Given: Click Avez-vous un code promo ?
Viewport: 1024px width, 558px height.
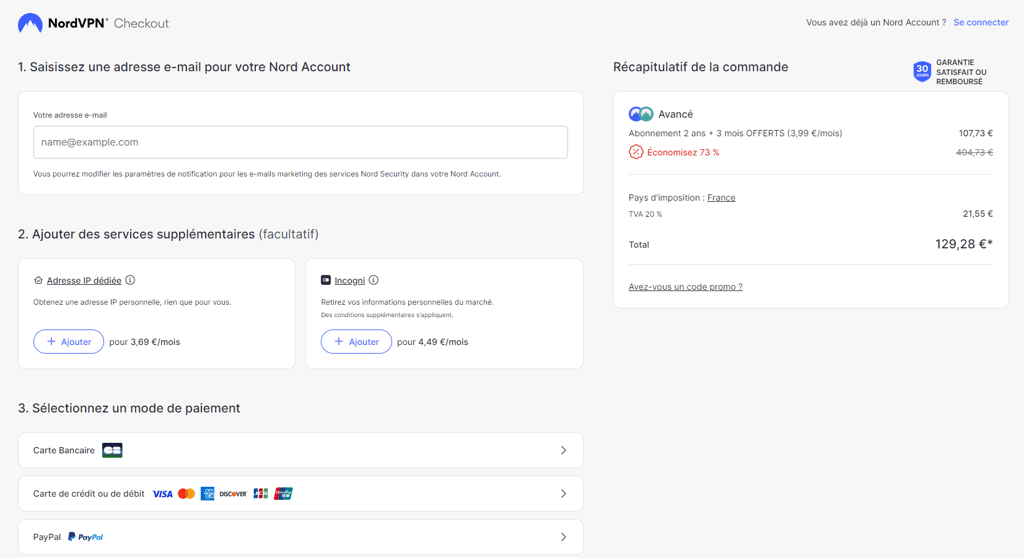Looking at the screenshot, I should [685, 287].
